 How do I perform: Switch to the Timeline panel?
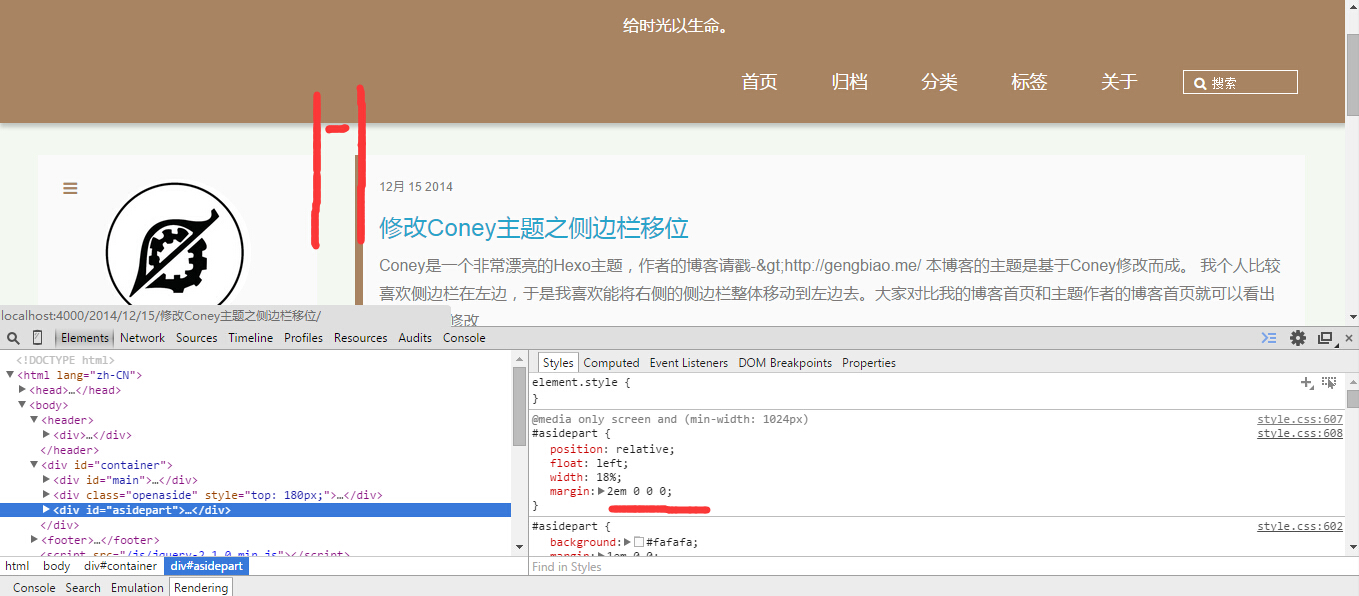251,338
